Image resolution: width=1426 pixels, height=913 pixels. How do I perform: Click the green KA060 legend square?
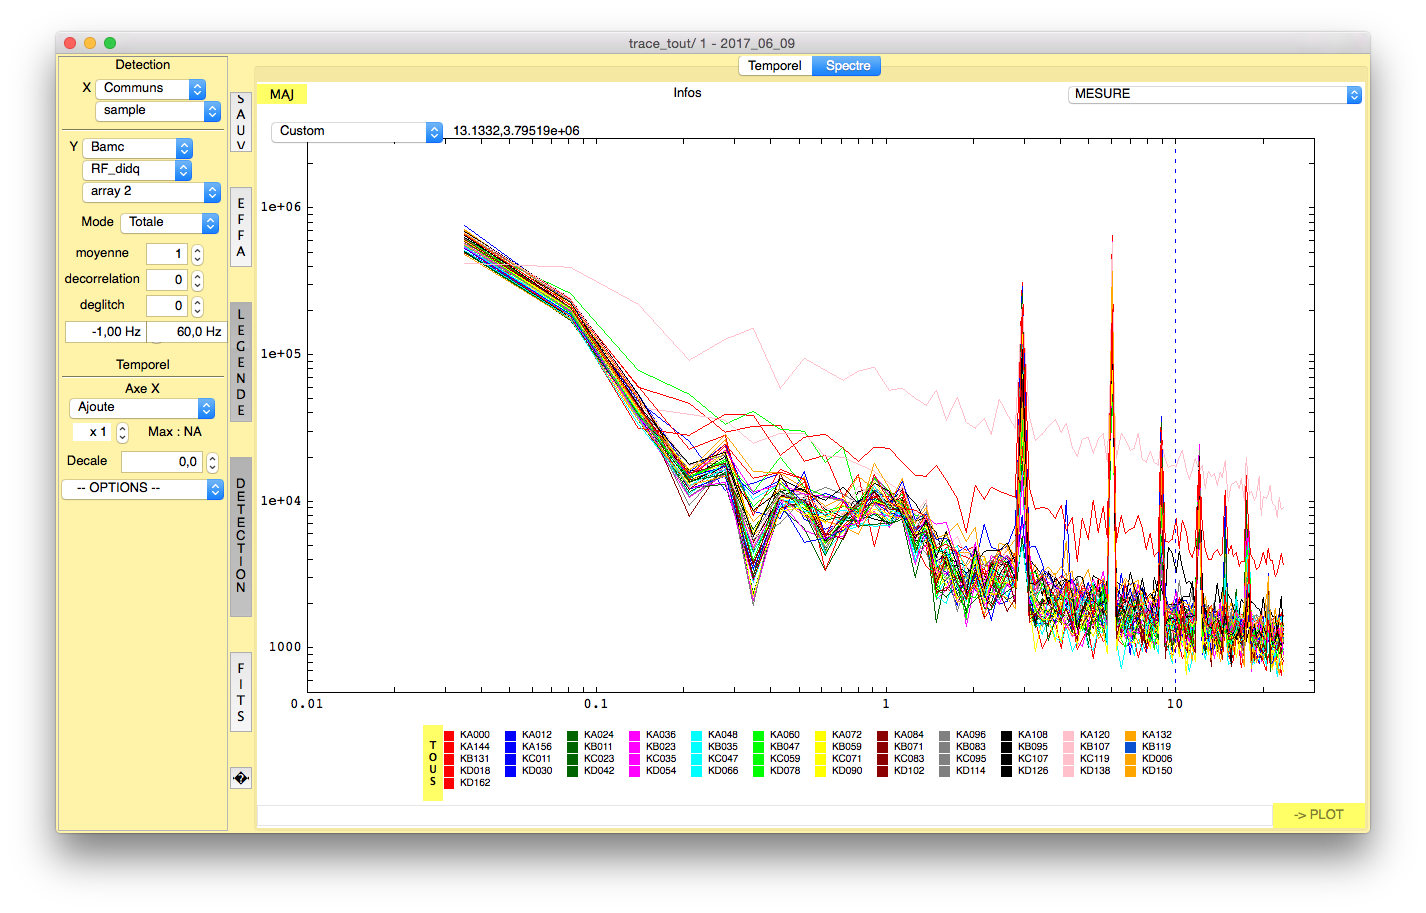pyautogui.click(x=759, y=735)
